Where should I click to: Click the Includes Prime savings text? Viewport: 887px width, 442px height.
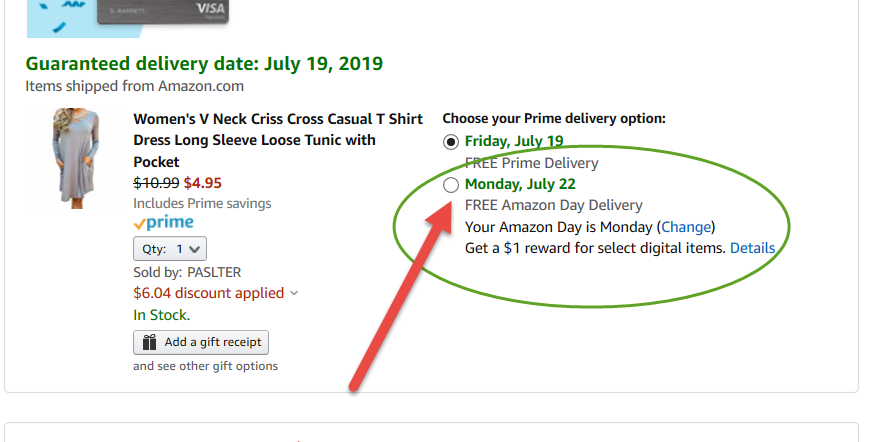pyautogui.click(x=202, y=204)
